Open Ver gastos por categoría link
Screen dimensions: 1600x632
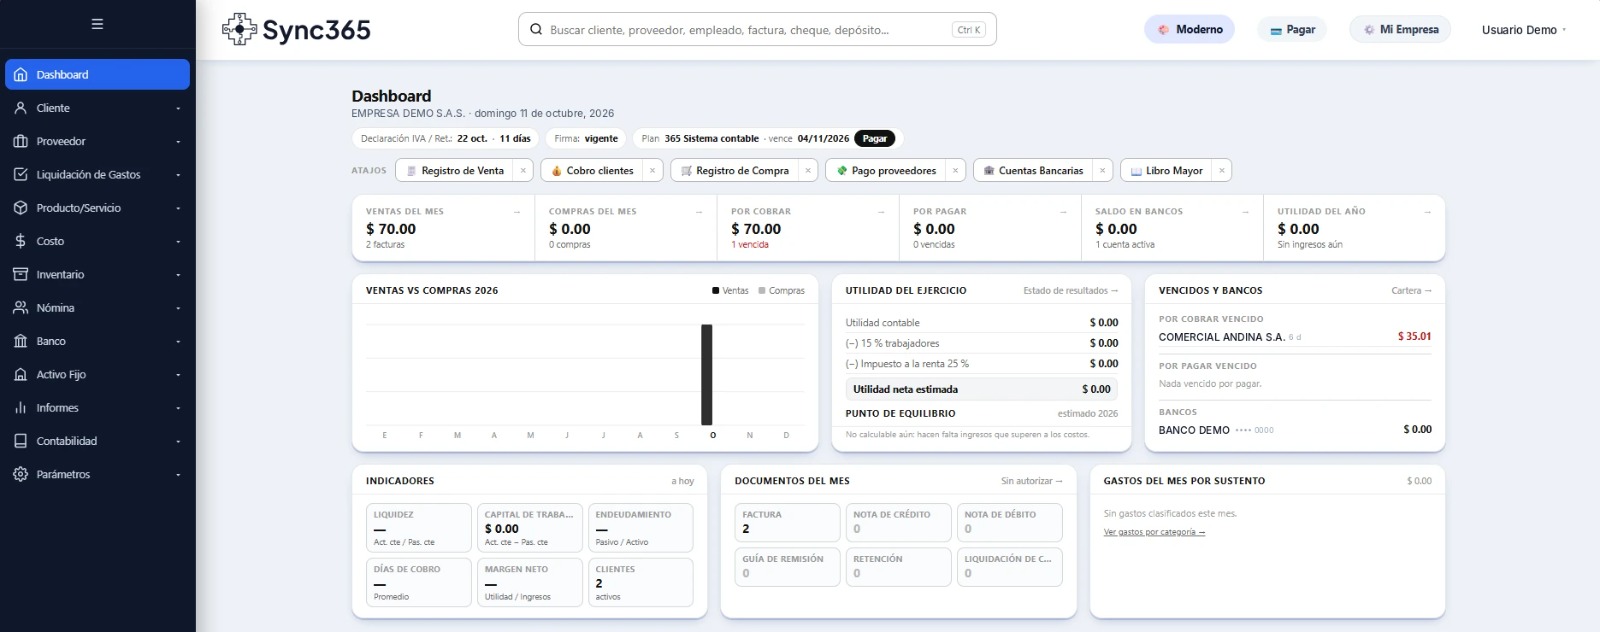(x=1154, y=532)
